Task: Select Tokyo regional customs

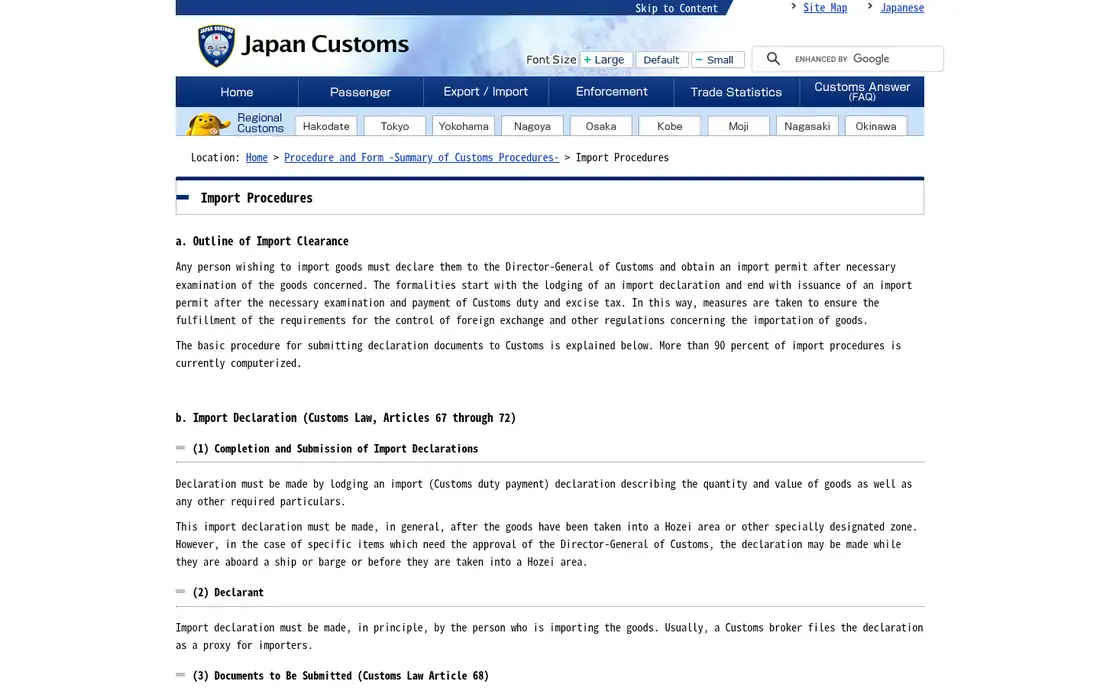Action: [395, 126]
